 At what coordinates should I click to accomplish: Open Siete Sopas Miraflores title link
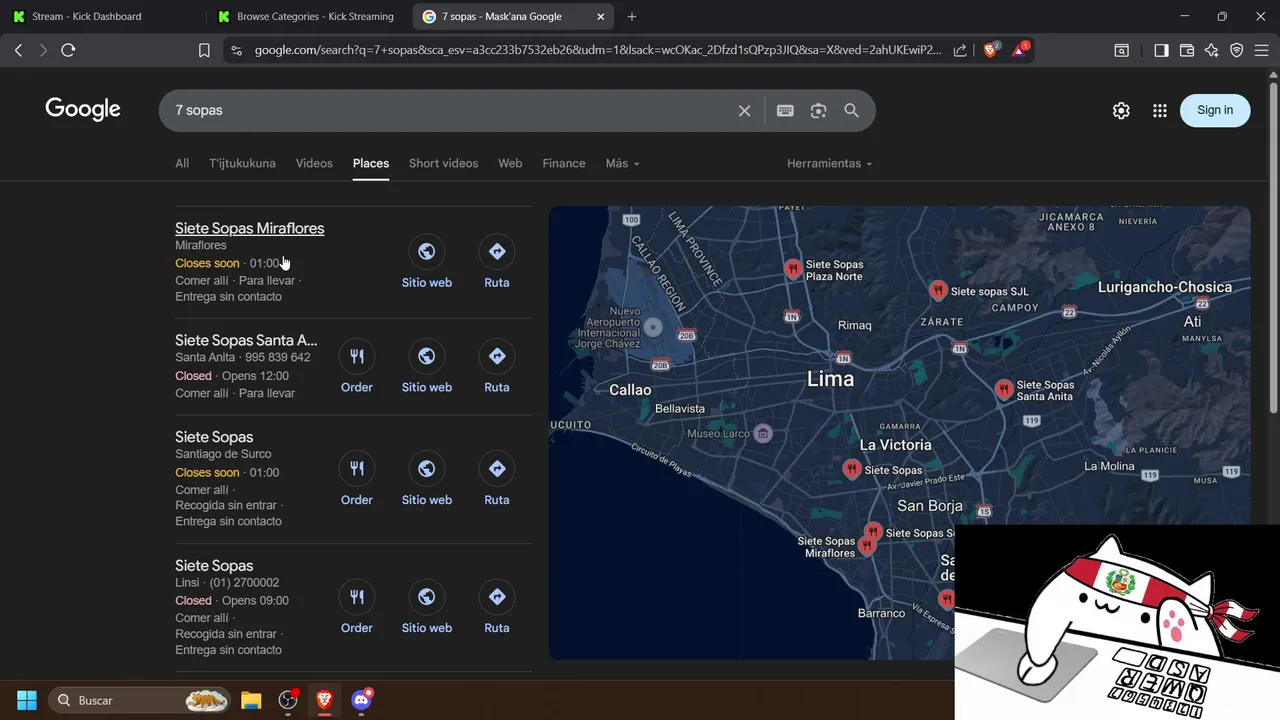pyautogui.click(x=250, y=228)
